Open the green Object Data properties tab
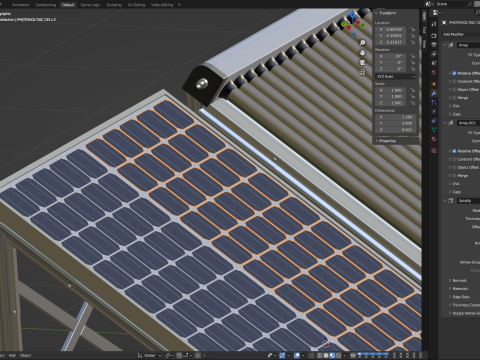The image size is (480, 360). point(434,130)
